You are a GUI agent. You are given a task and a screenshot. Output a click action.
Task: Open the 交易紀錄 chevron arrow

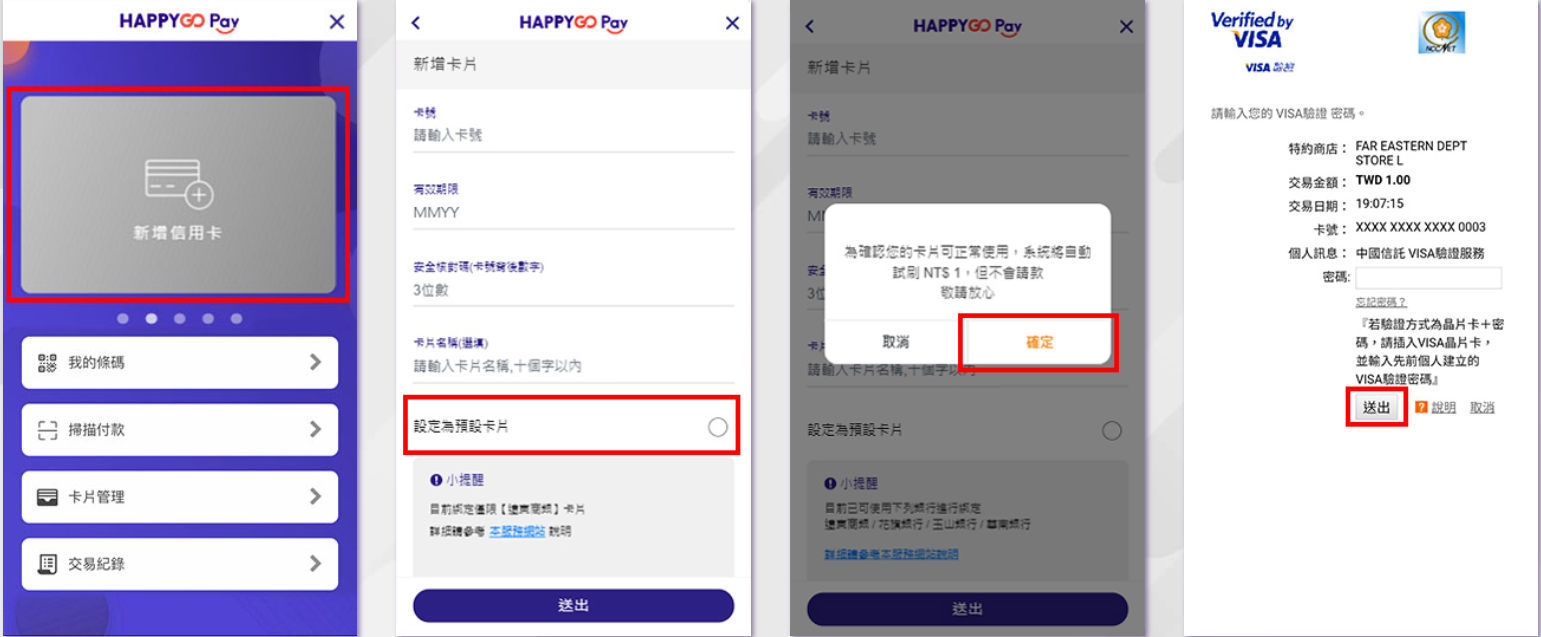(316, 563)
